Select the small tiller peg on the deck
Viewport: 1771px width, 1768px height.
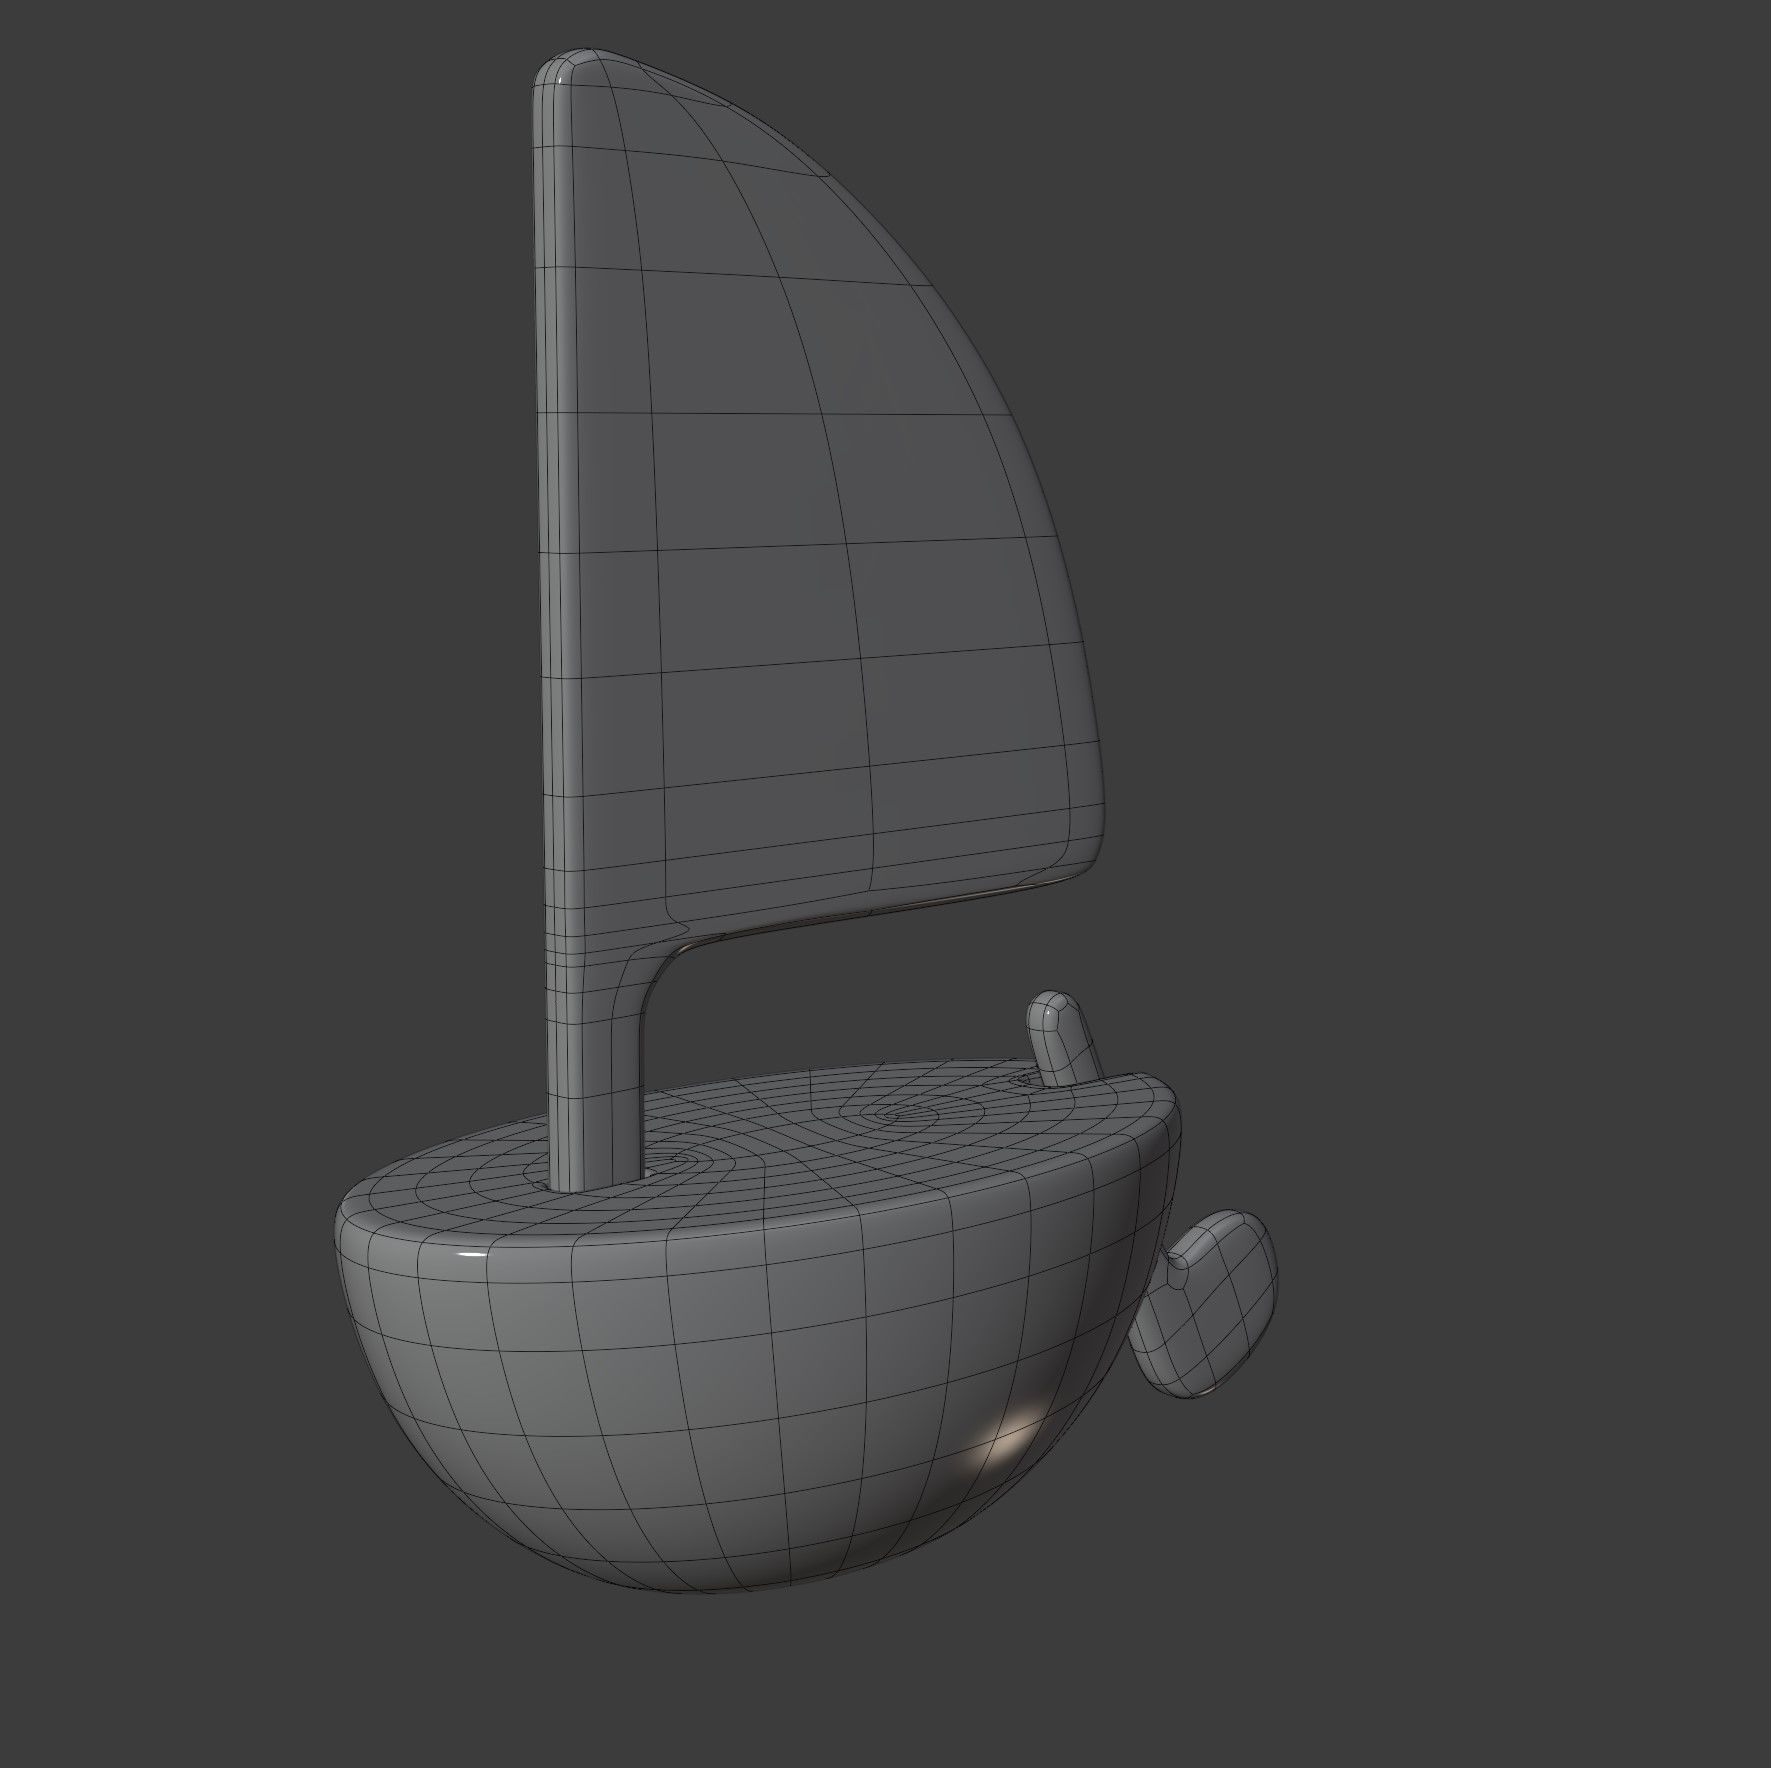[1063, 1037]
